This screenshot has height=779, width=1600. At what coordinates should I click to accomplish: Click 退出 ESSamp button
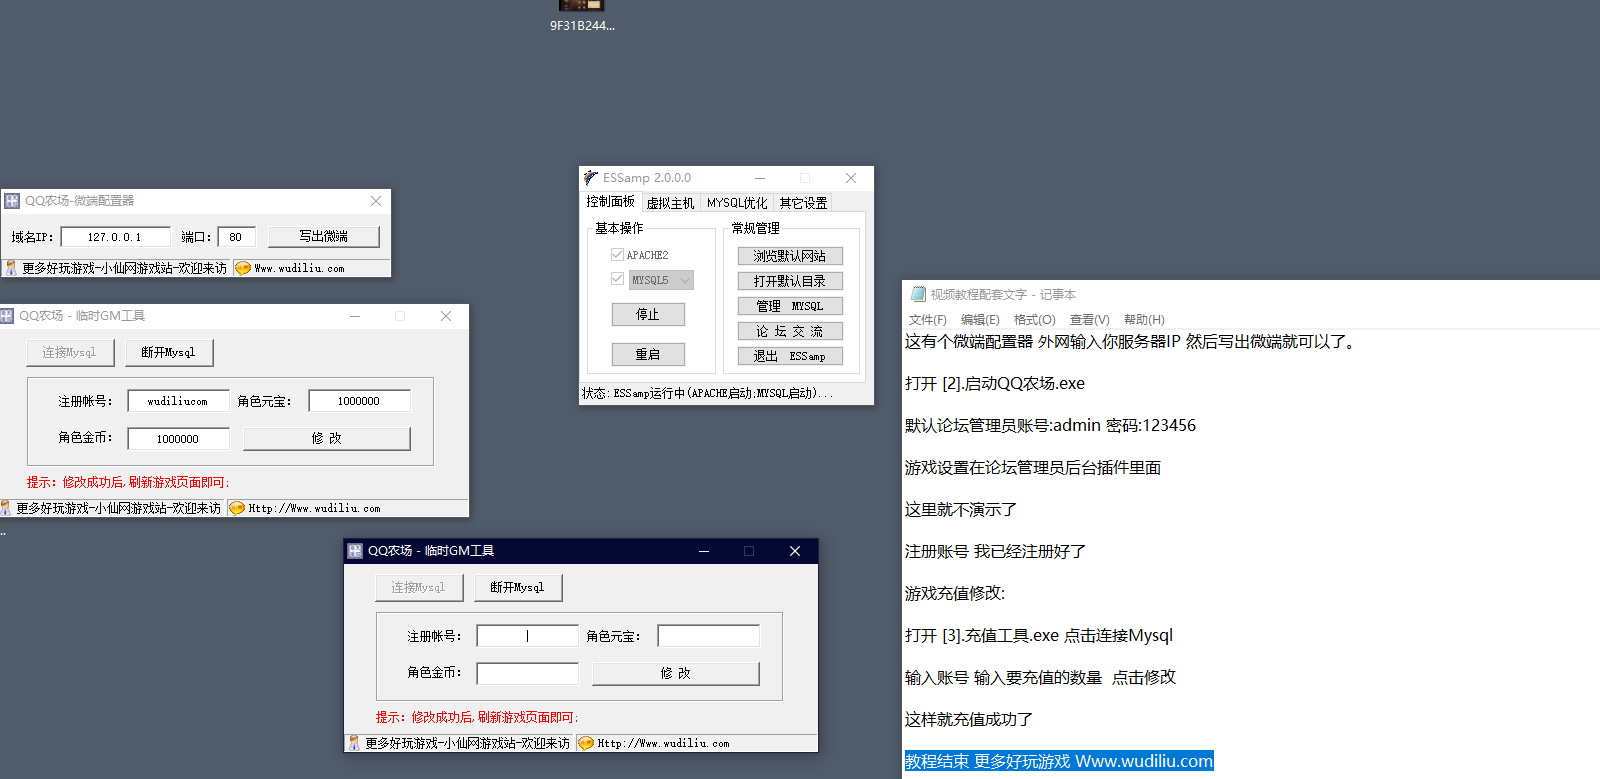pos(790,356)
